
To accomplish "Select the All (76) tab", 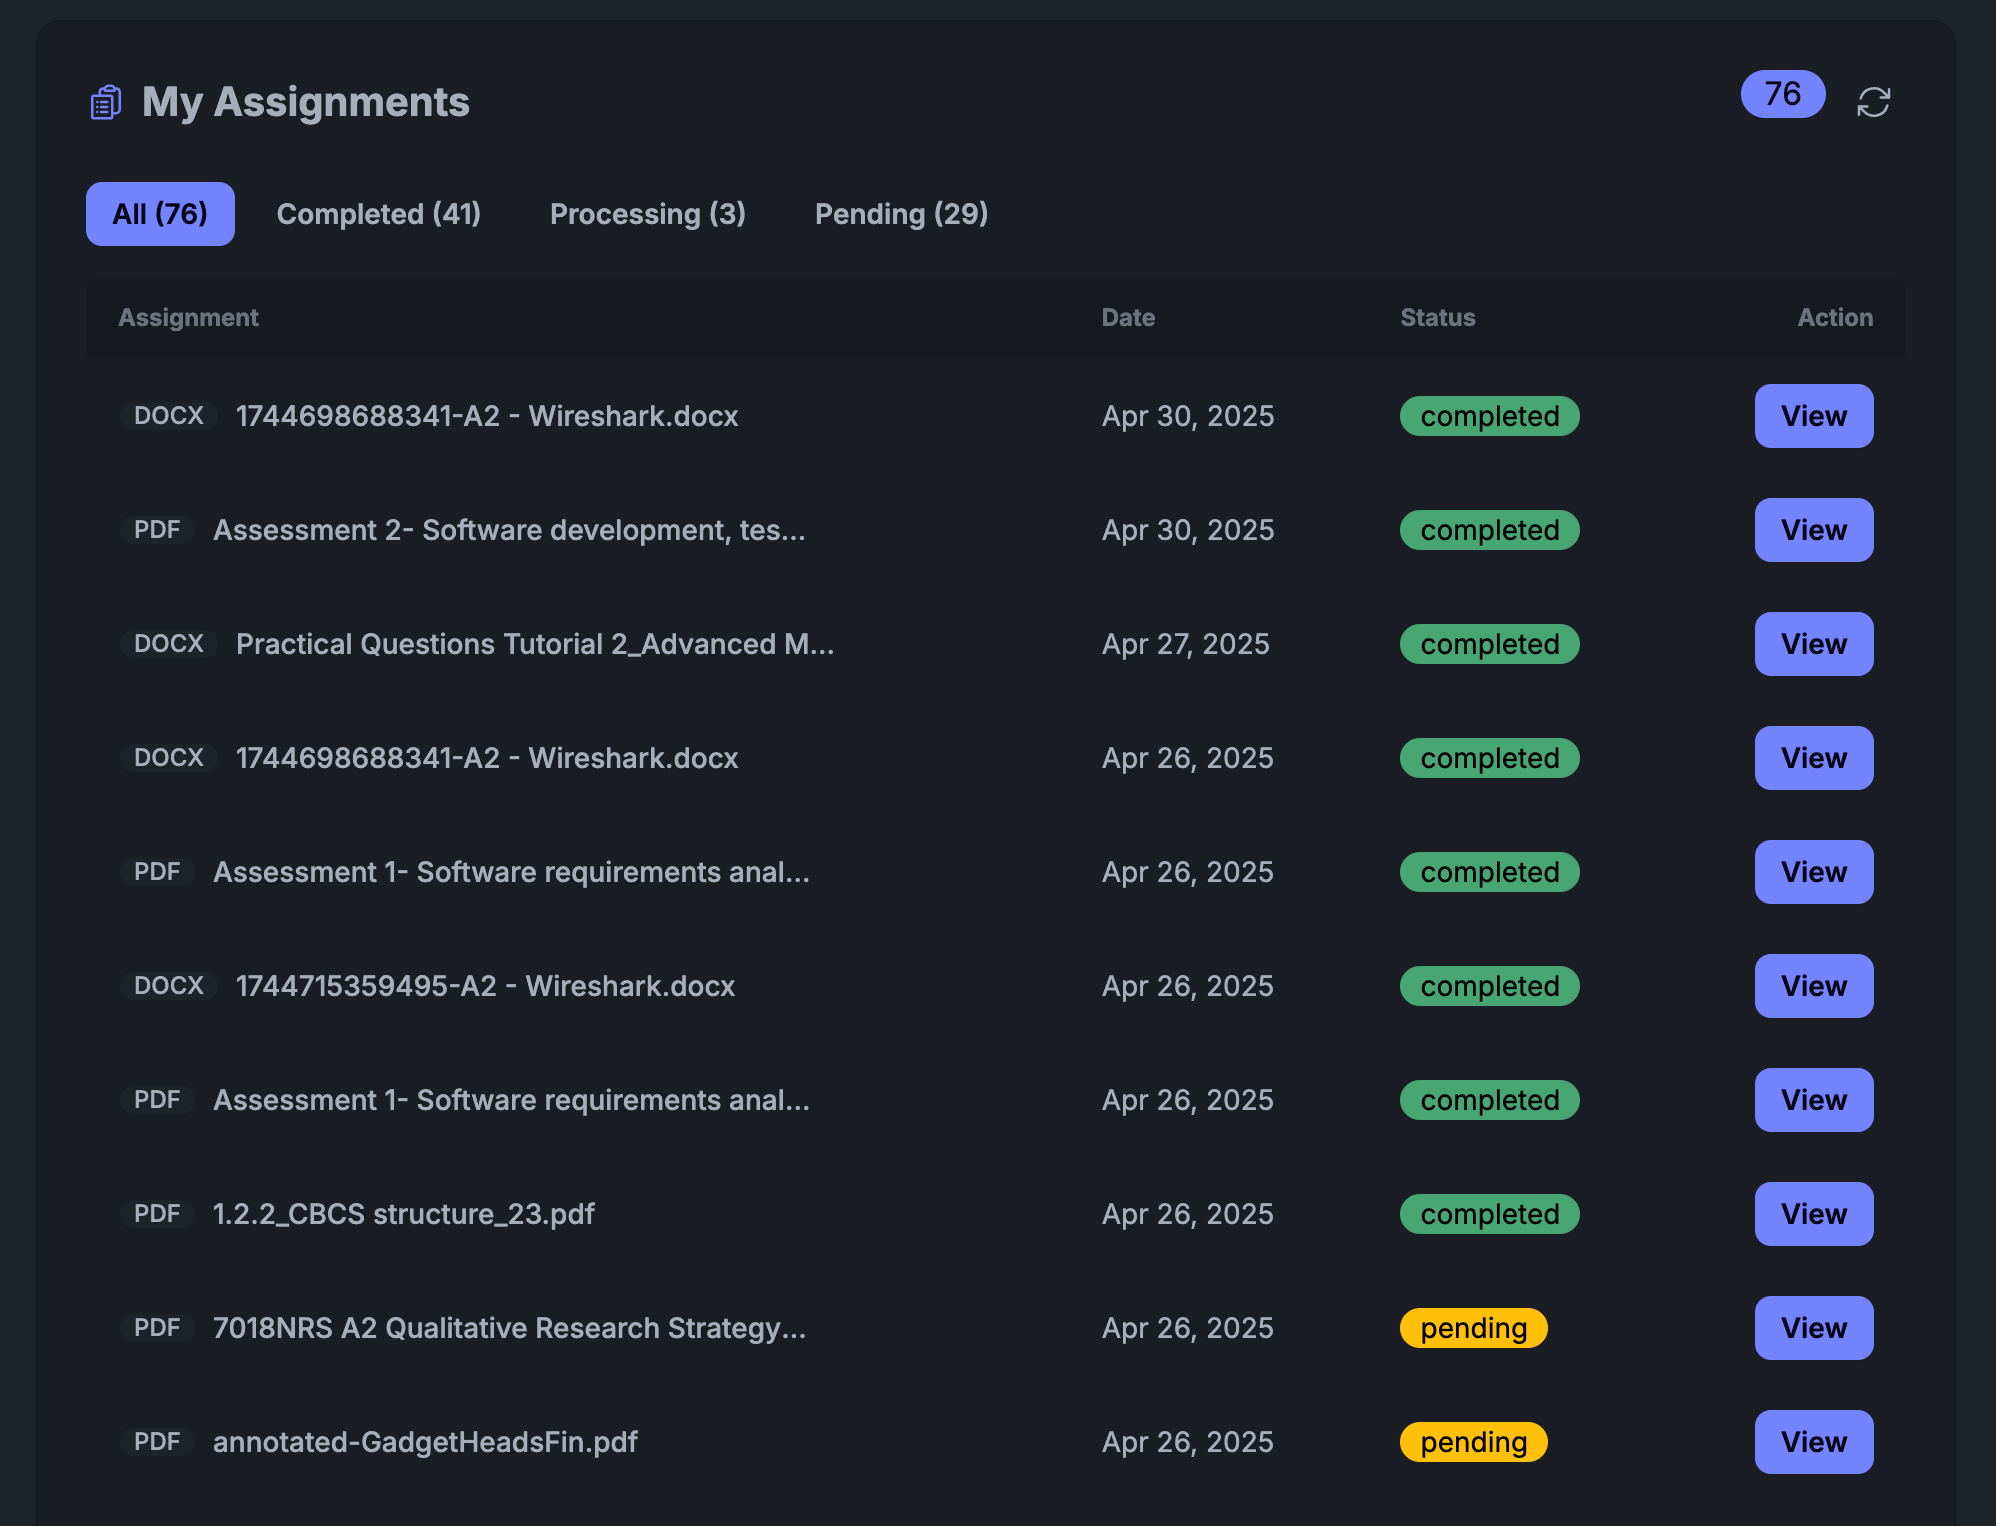I will click(160, 214).
